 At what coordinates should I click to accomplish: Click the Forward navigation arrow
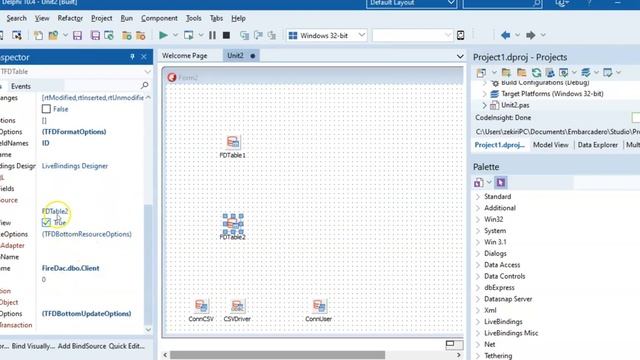(x=531, y=36)
